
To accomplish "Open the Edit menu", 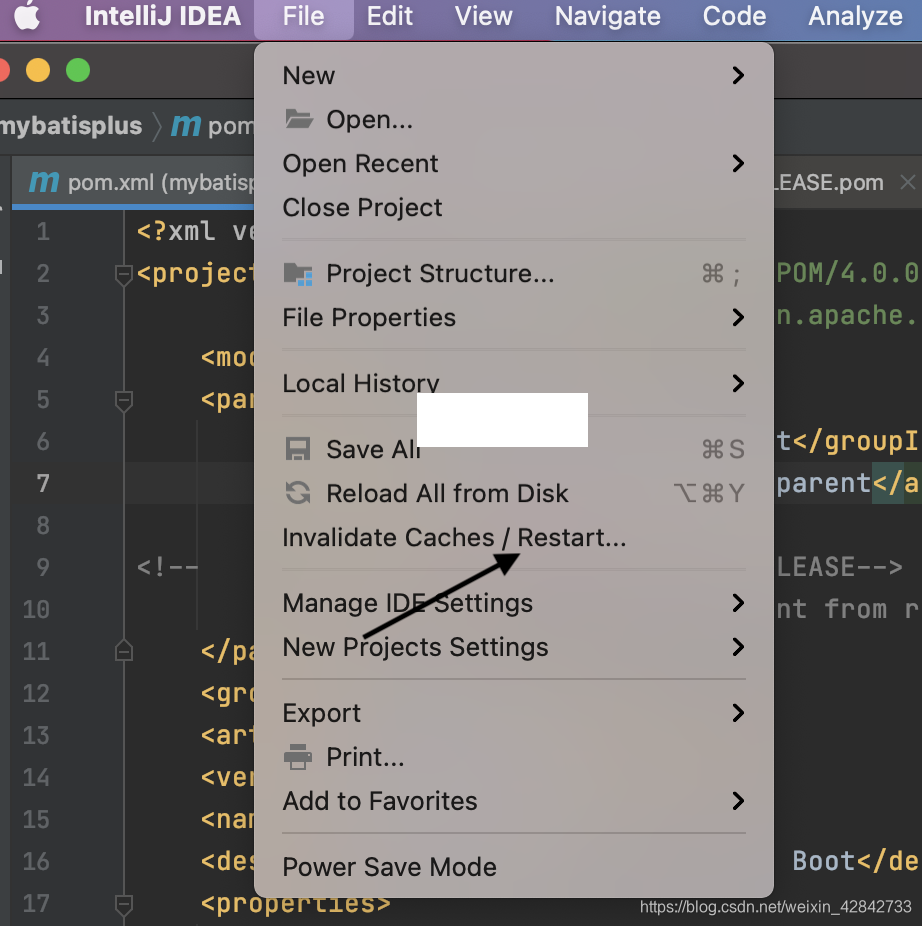I will tap(389, 16).
